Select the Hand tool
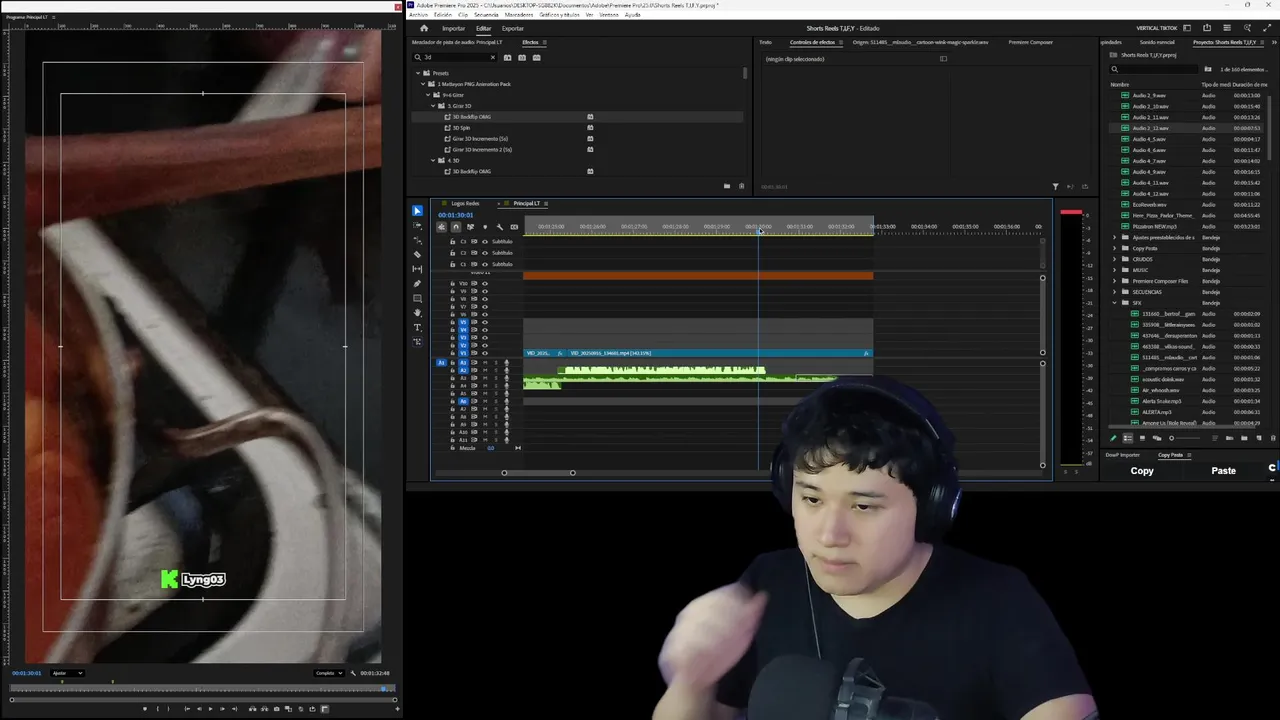Image resolution: width=1280 pixels, height=720 pixels. pos(417,313)
